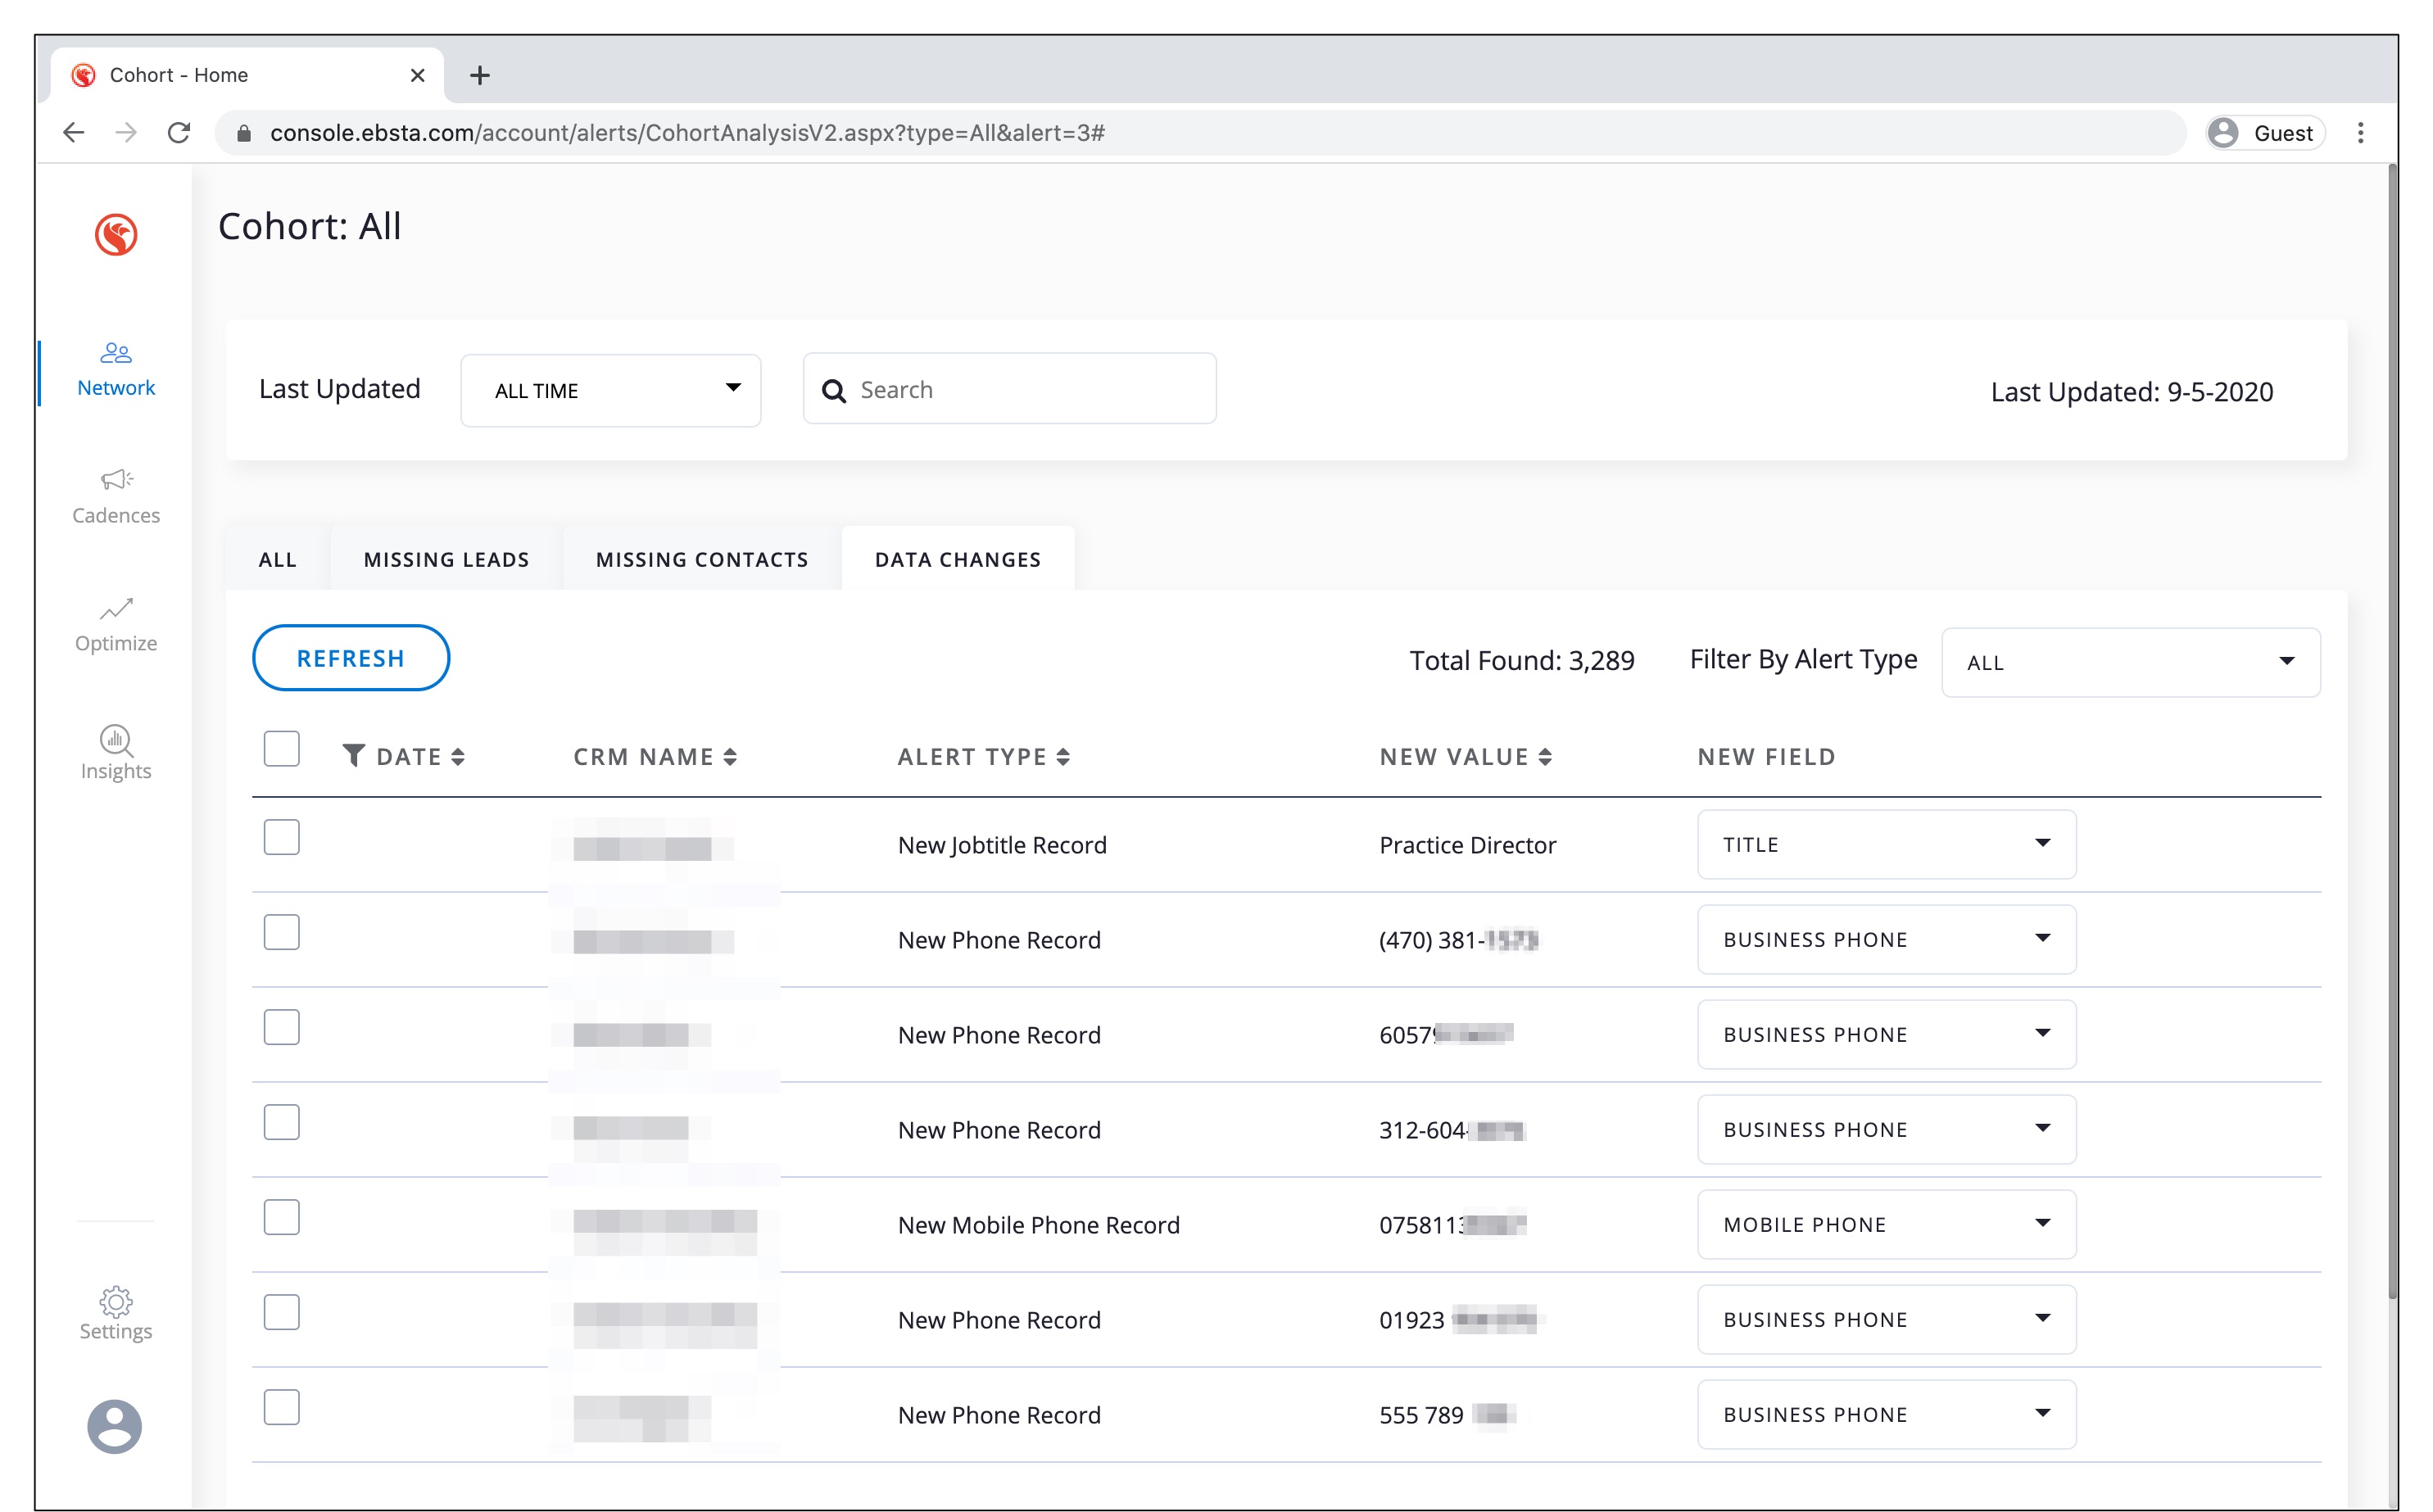The image size is (2433, 1512).
Task: Open the Filter By Alert Type dropdown
Action: (2129, 662)
